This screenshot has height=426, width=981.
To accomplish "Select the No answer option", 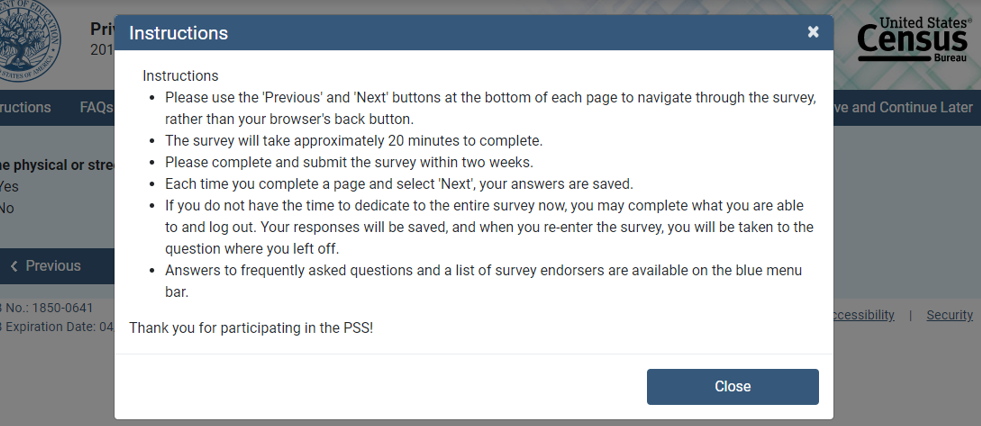I will tap(7, 208).
